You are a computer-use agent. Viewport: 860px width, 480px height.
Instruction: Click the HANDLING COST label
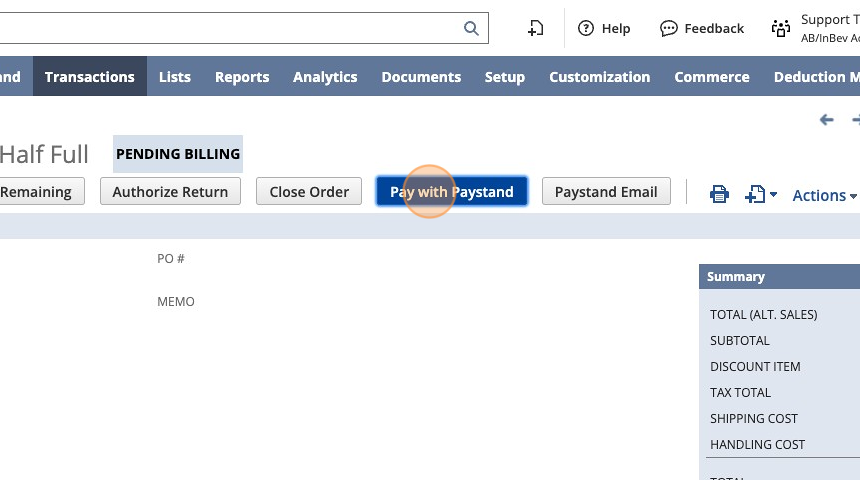[757, 444]
